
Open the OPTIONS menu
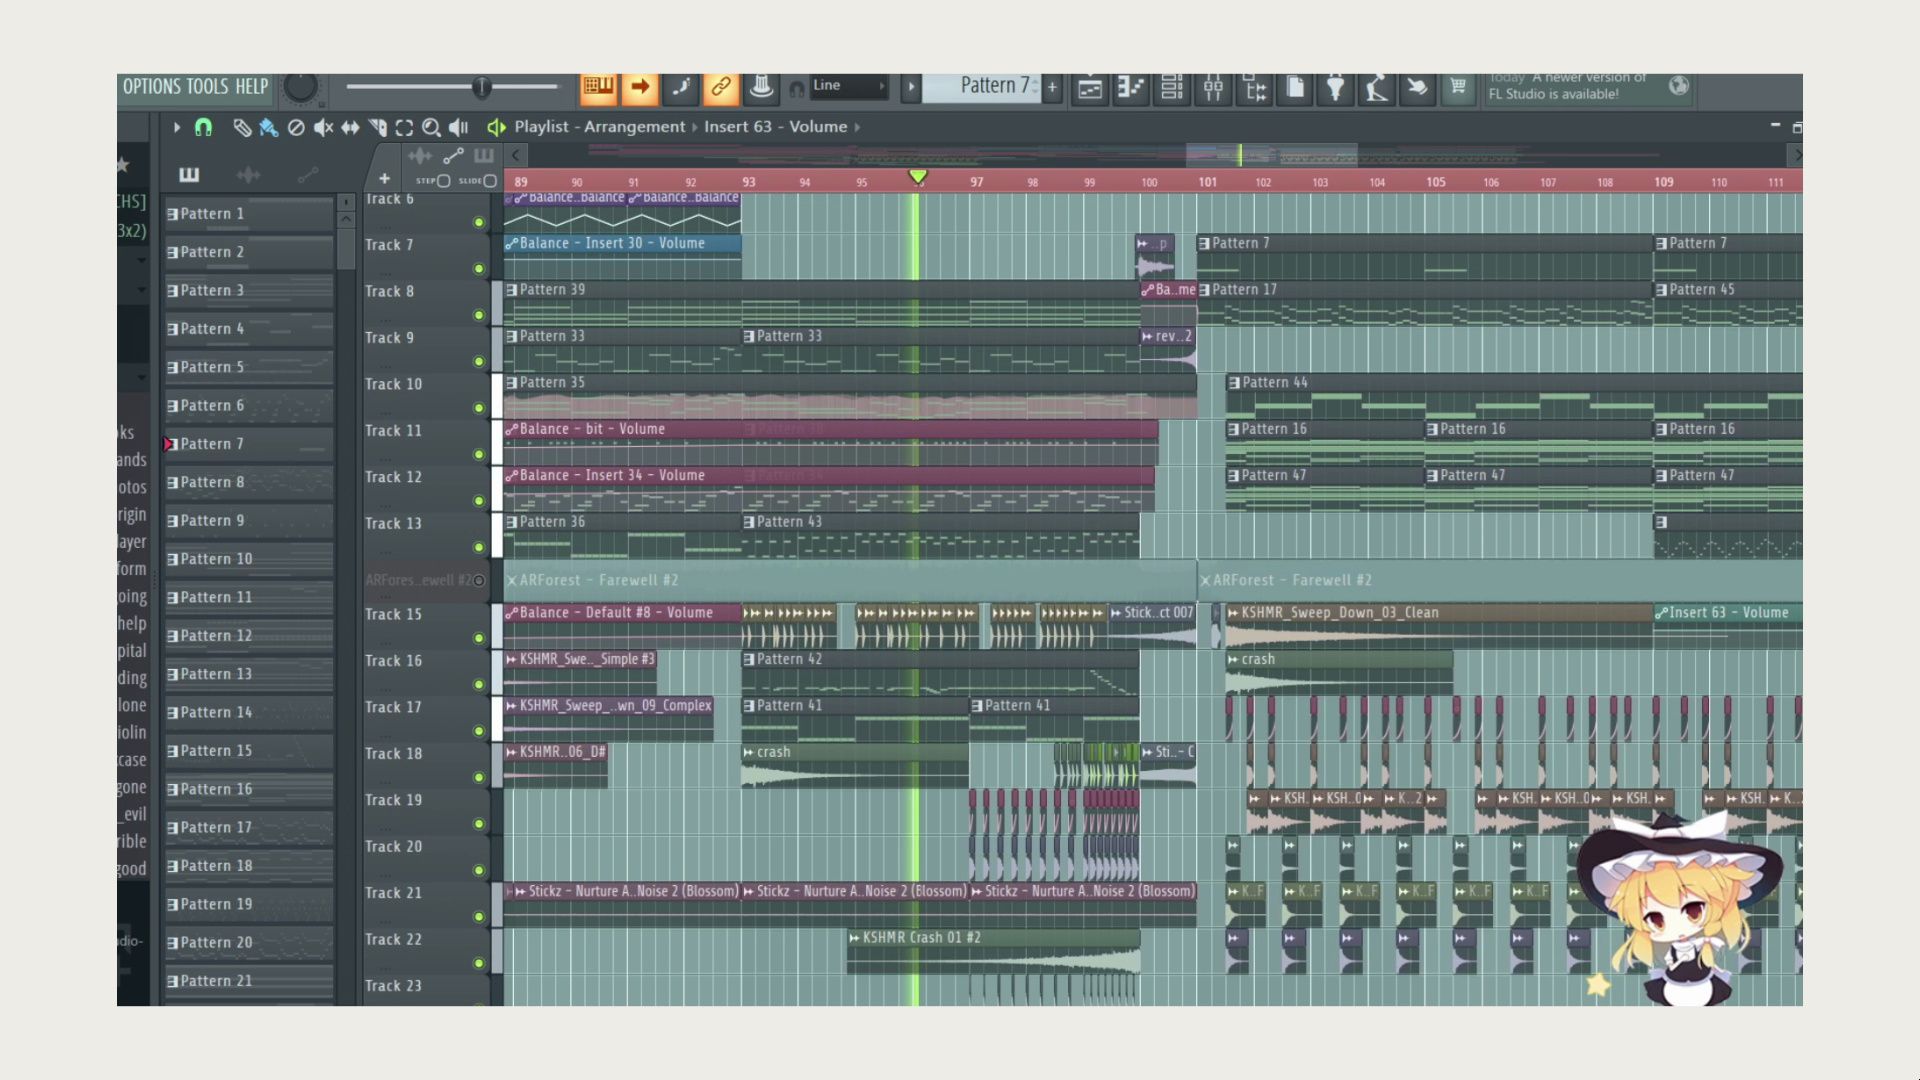(152, 87)
